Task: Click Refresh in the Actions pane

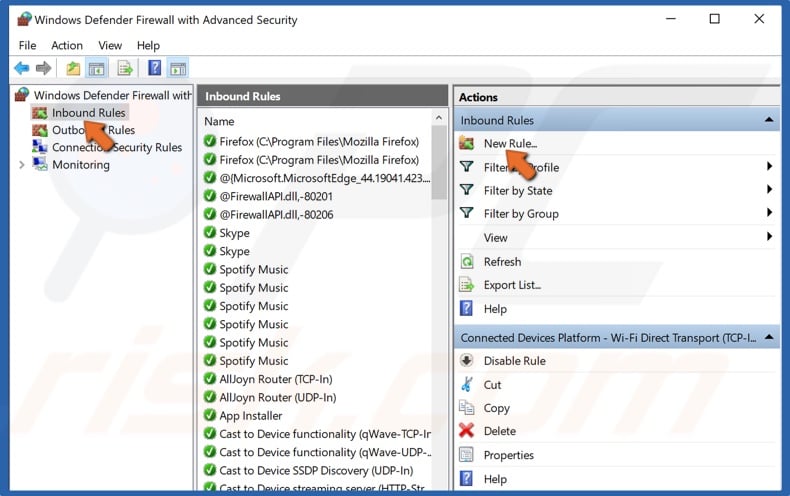Action: tap(502, 262)
